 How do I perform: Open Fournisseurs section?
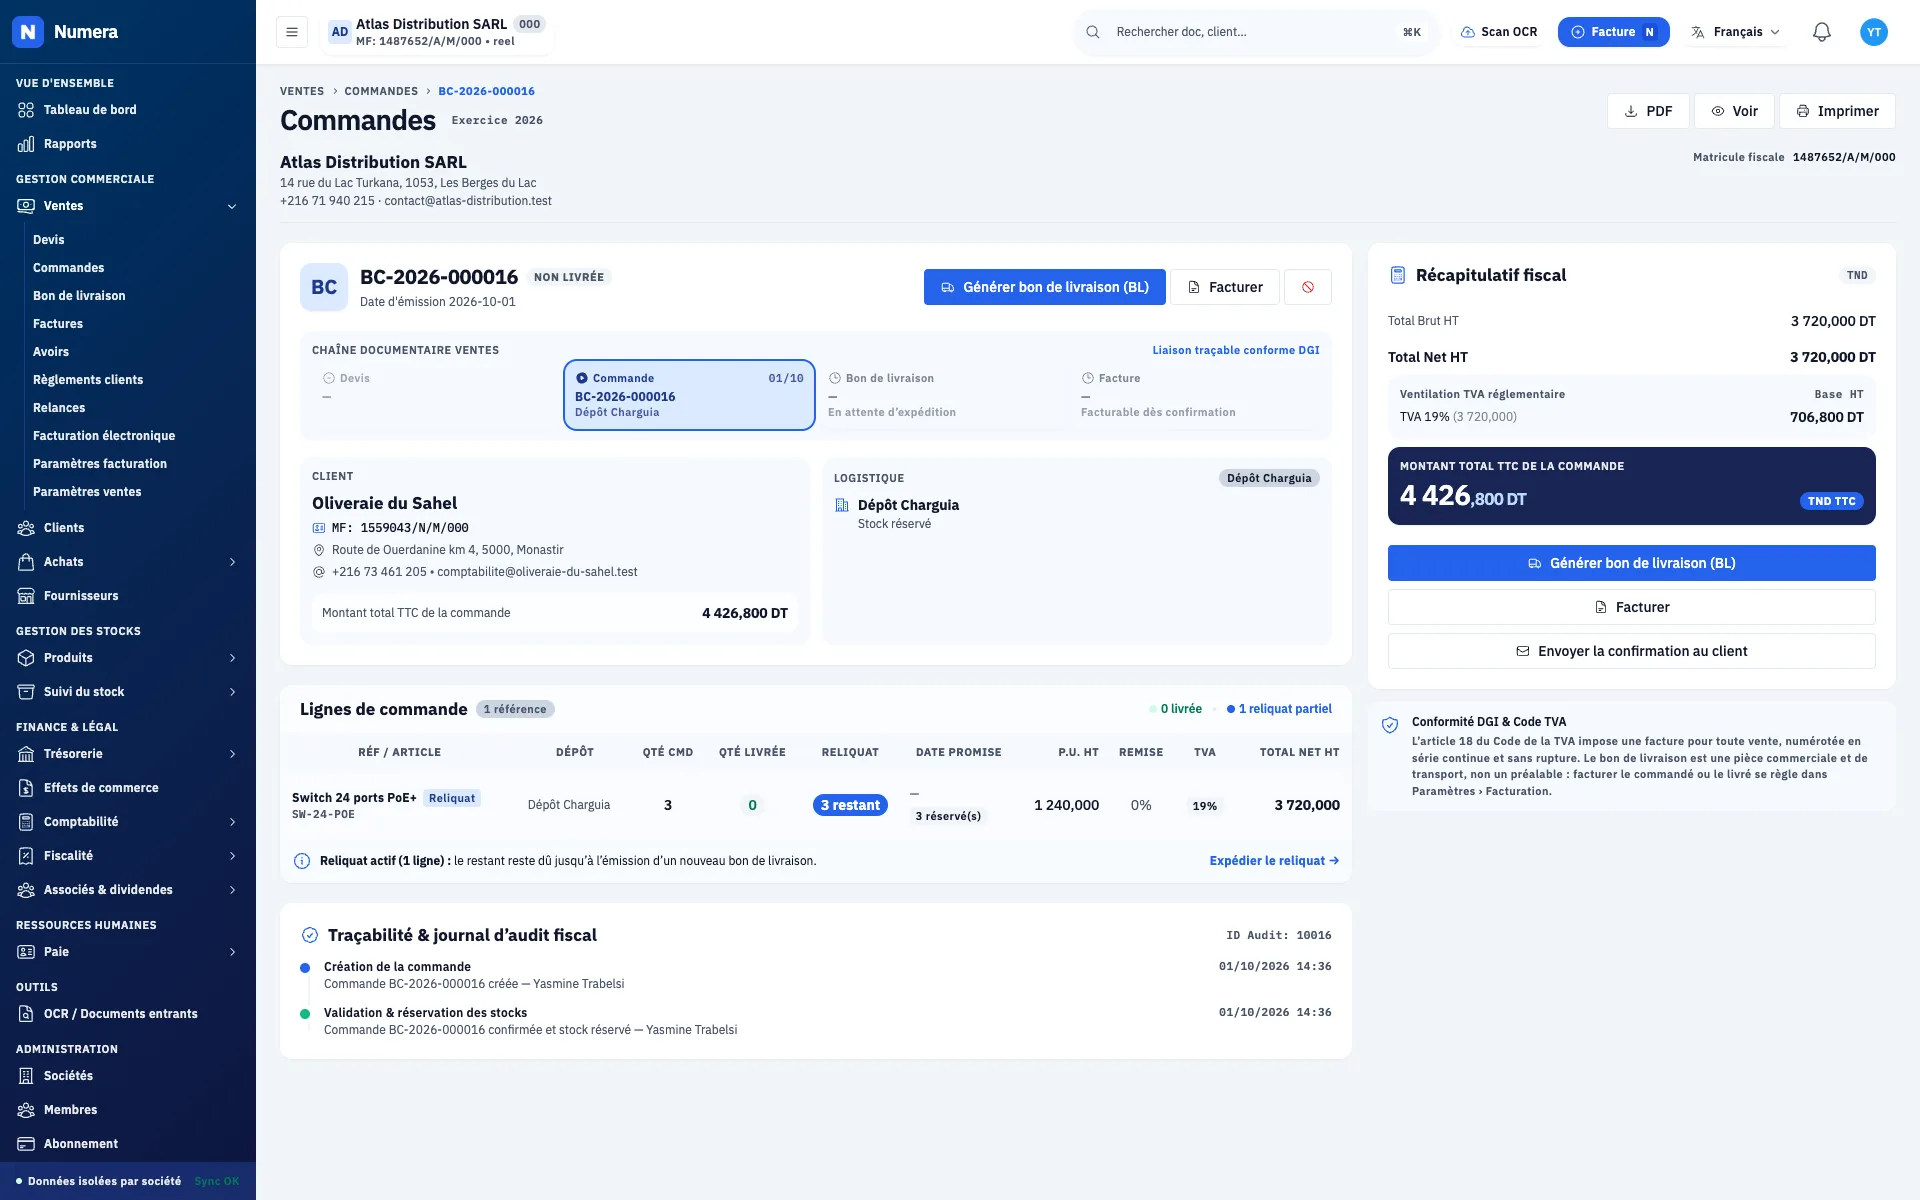coord(128,596)
